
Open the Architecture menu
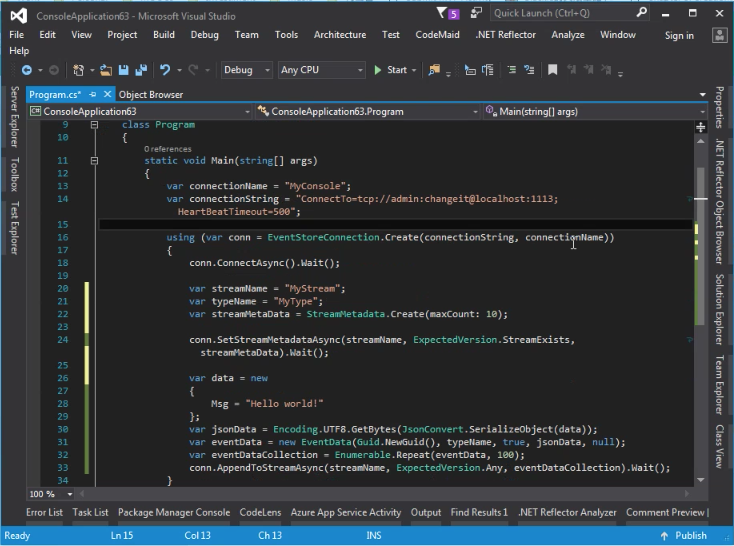coord(340,35)
